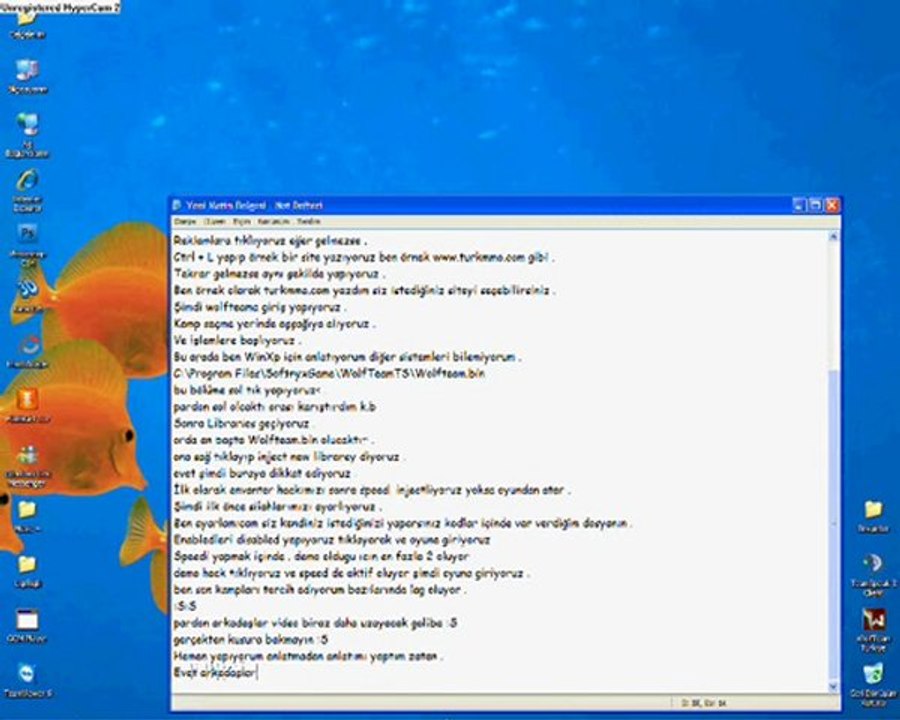
Task: Click the line starting 'Ctrl + L yapıp'
Action: point(363,257)
